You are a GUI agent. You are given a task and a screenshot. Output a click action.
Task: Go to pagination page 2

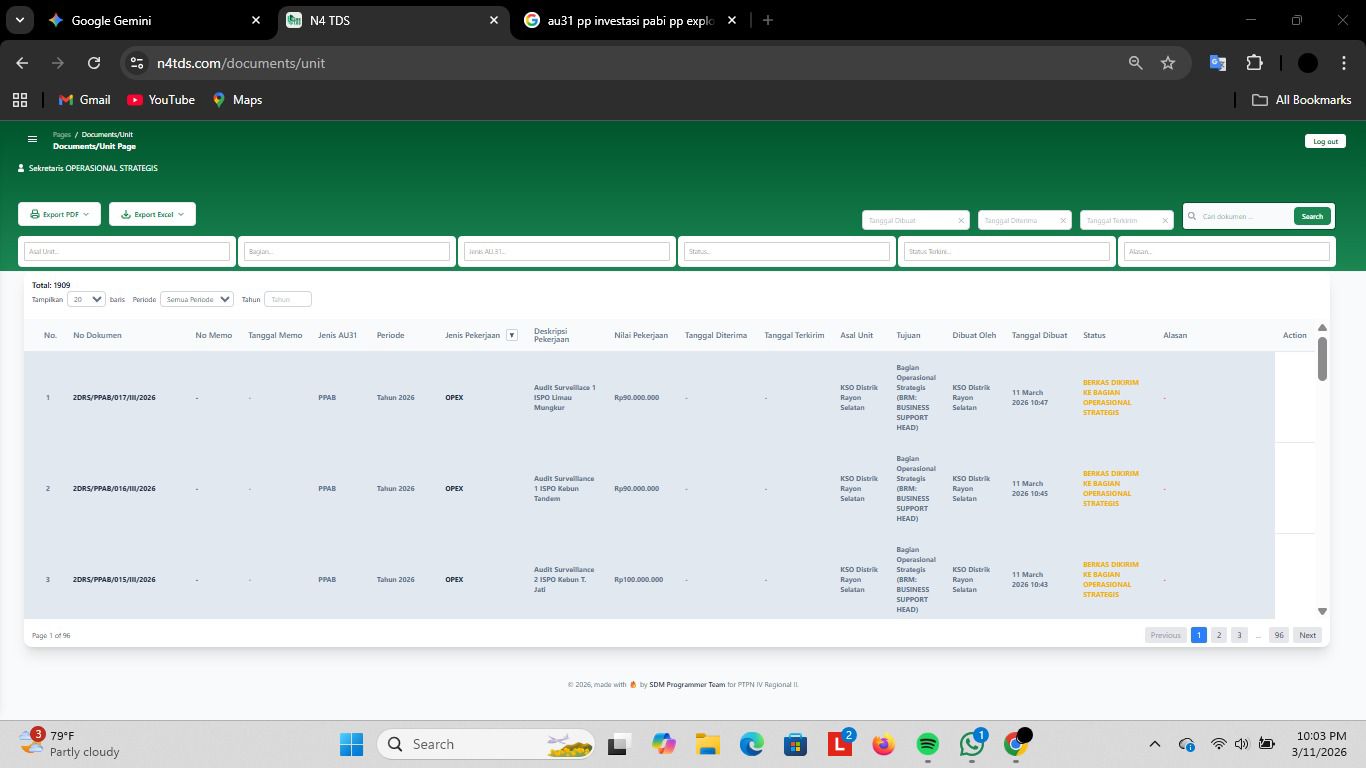pos(1218,635)
